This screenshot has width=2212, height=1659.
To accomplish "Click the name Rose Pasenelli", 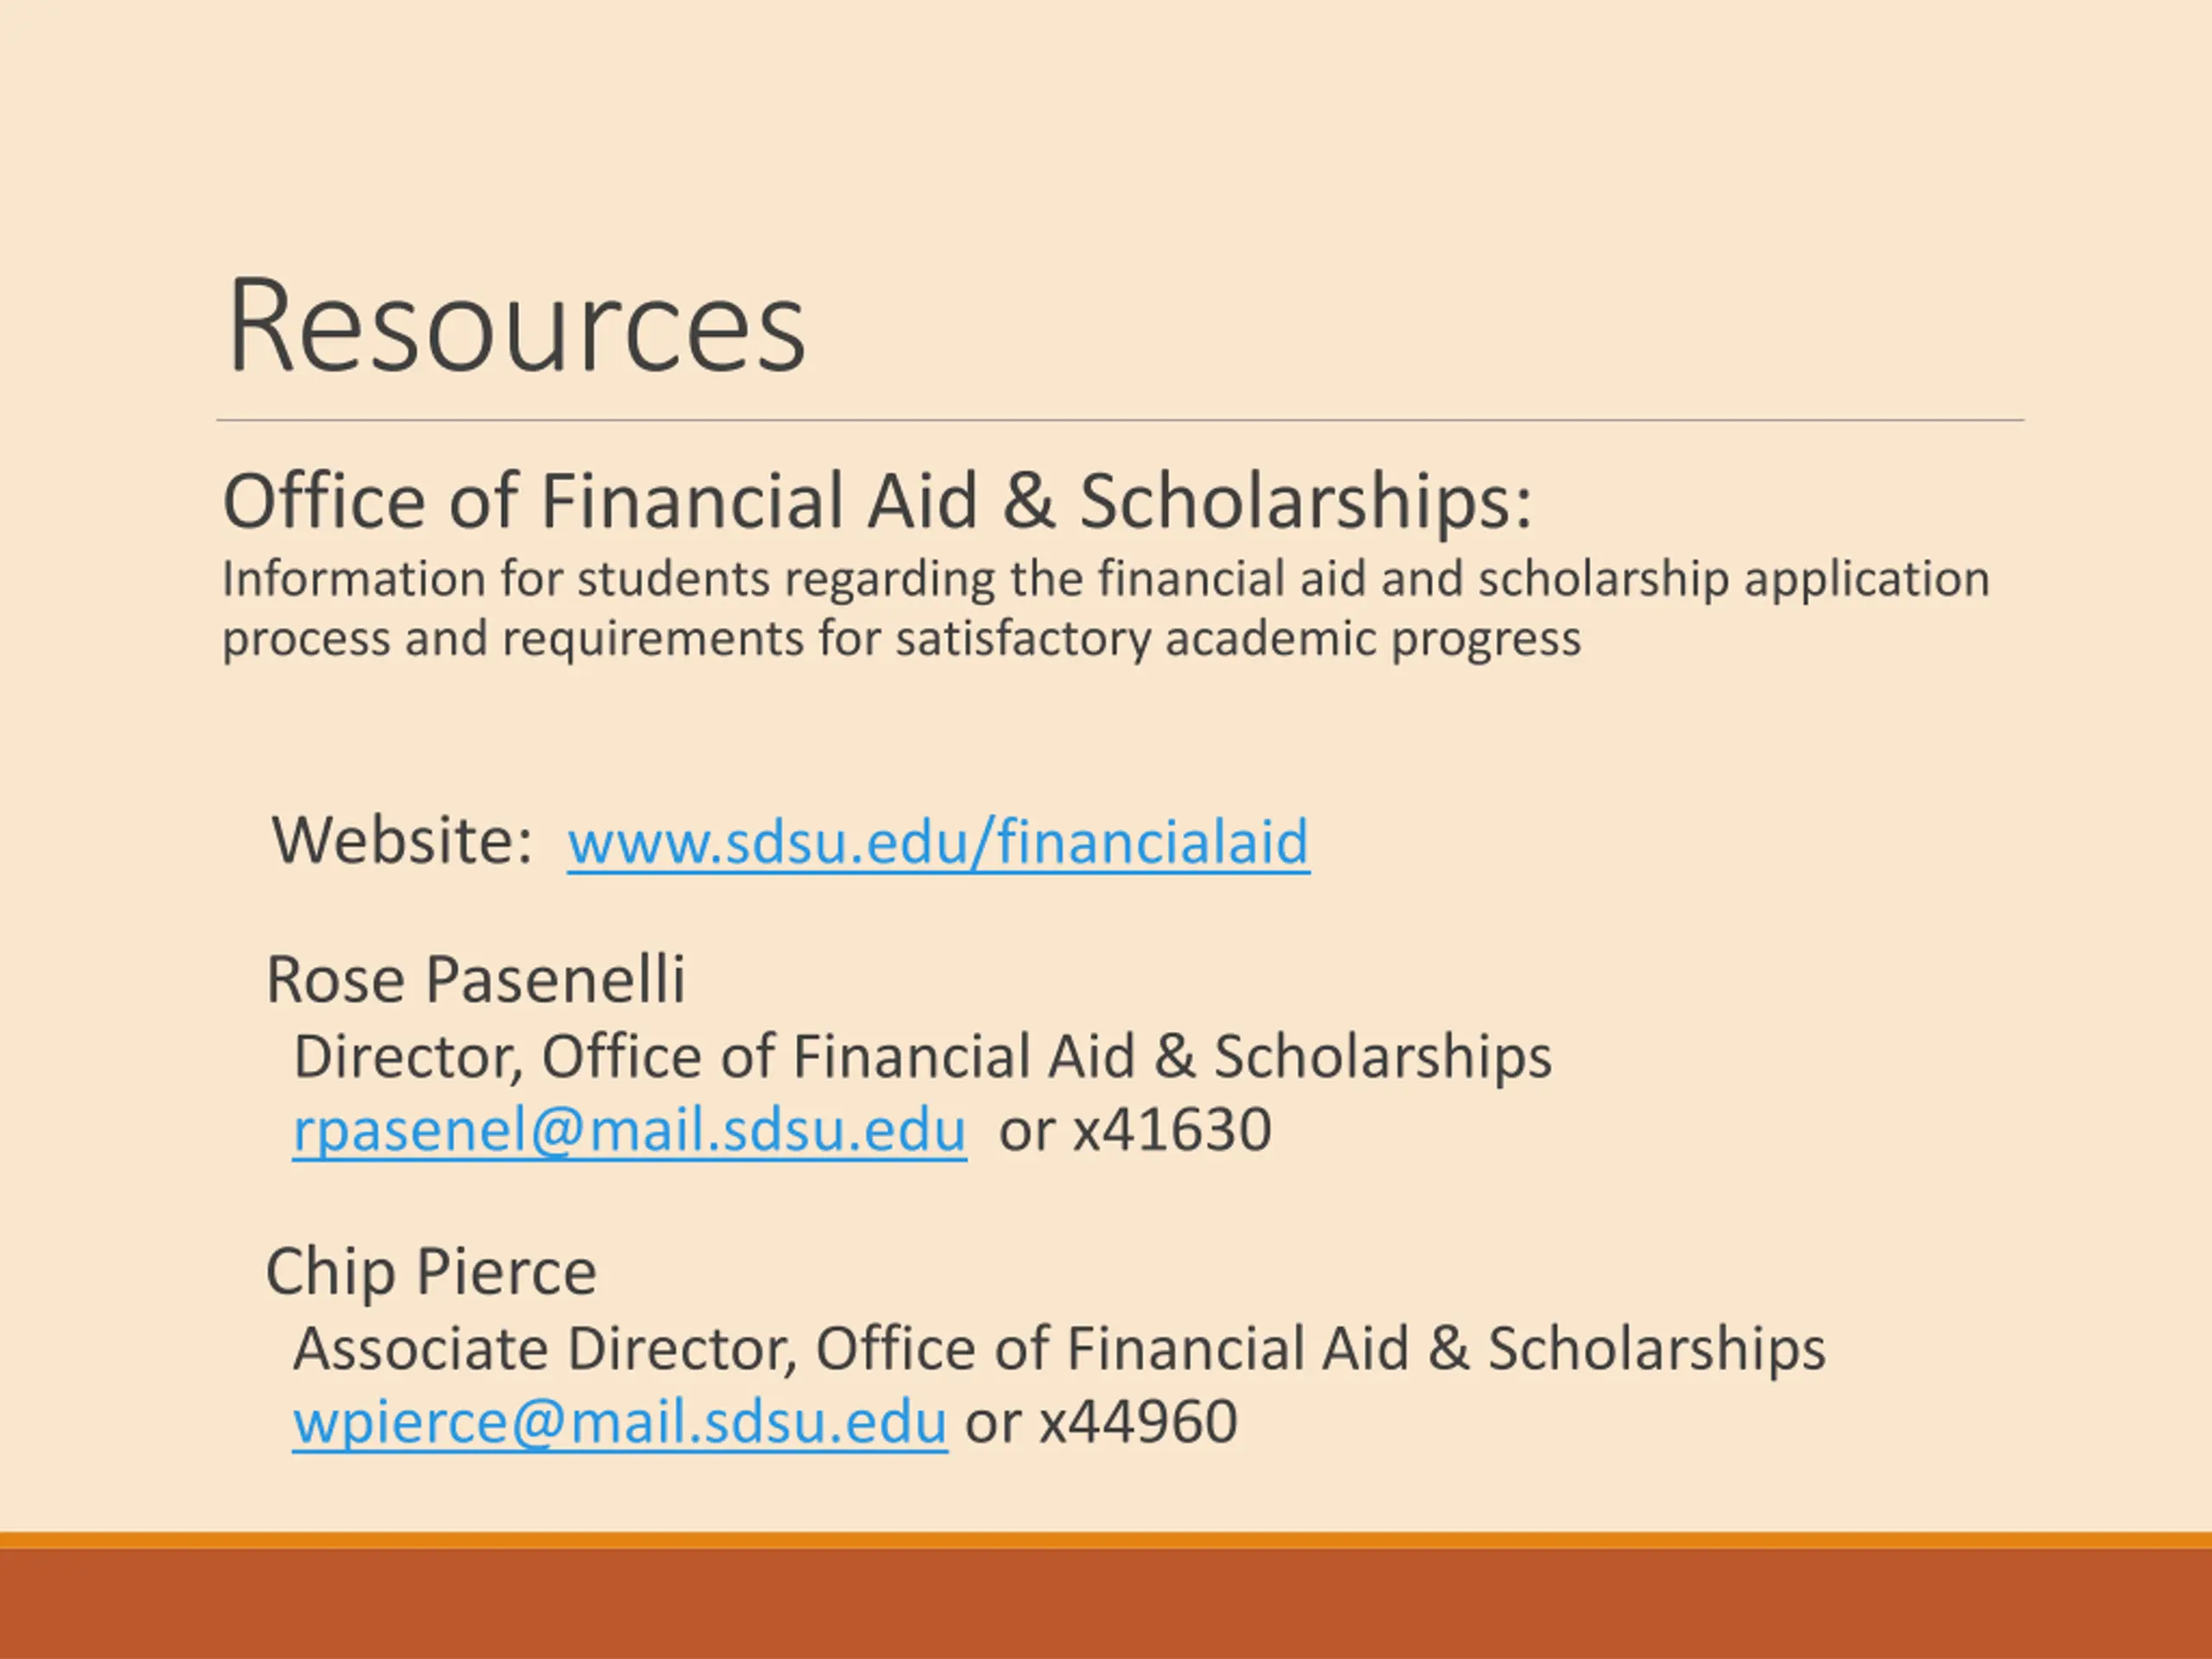I will [476, 978].
